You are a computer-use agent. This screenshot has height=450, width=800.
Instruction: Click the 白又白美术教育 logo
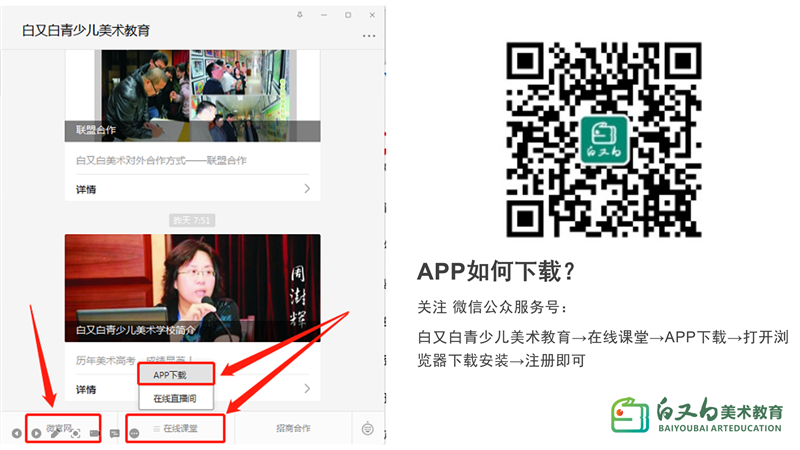tap(697, 415)
